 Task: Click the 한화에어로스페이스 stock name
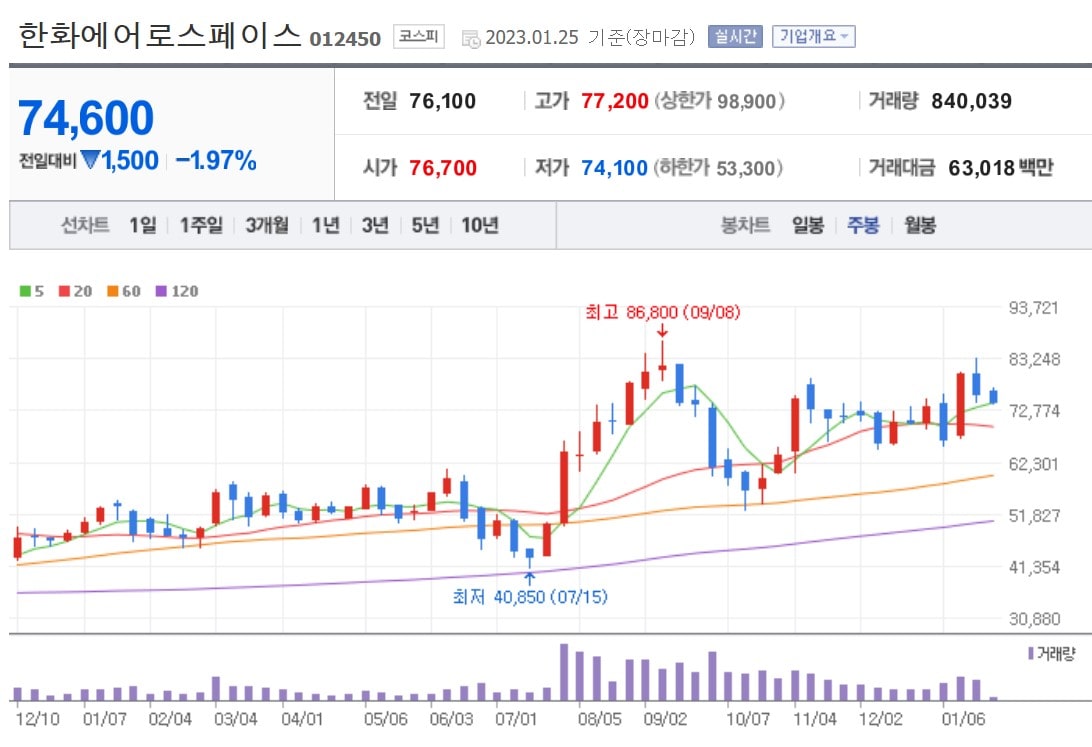(x=159, y=36)
